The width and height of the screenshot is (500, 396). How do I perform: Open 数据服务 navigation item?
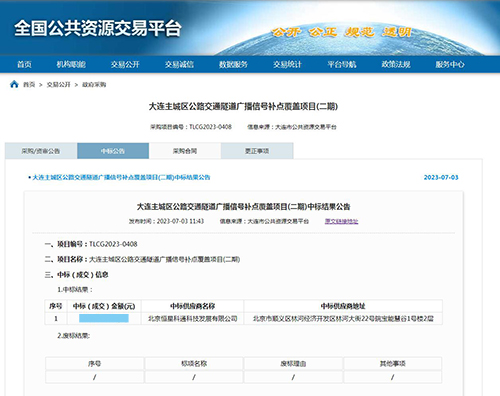coord(233,64)
